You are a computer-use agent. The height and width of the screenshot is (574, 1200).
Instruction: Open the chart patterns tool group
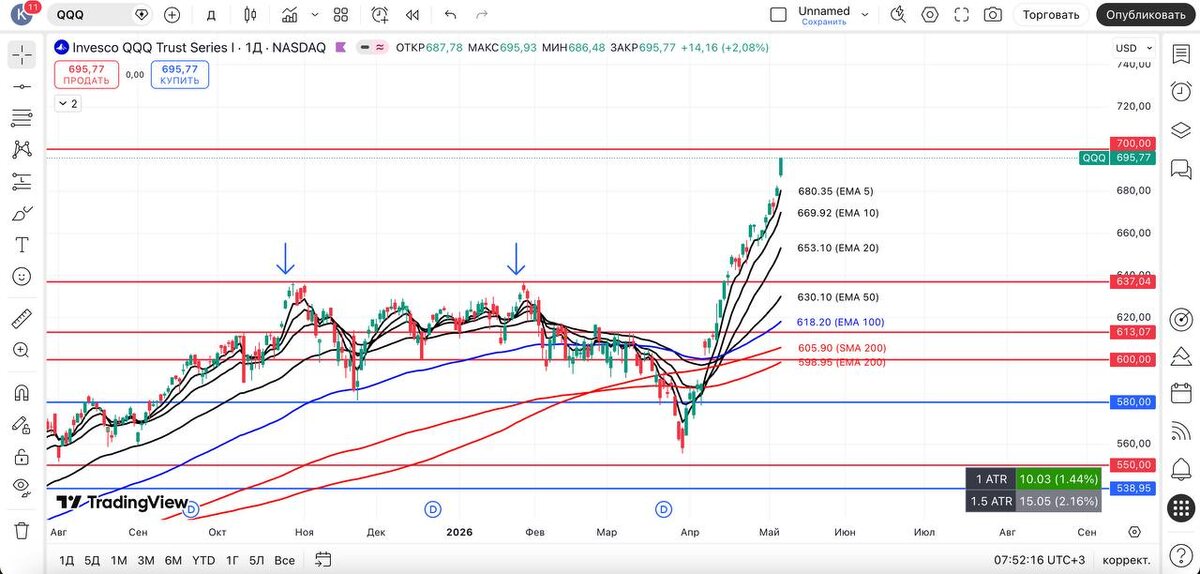[22, 150]
